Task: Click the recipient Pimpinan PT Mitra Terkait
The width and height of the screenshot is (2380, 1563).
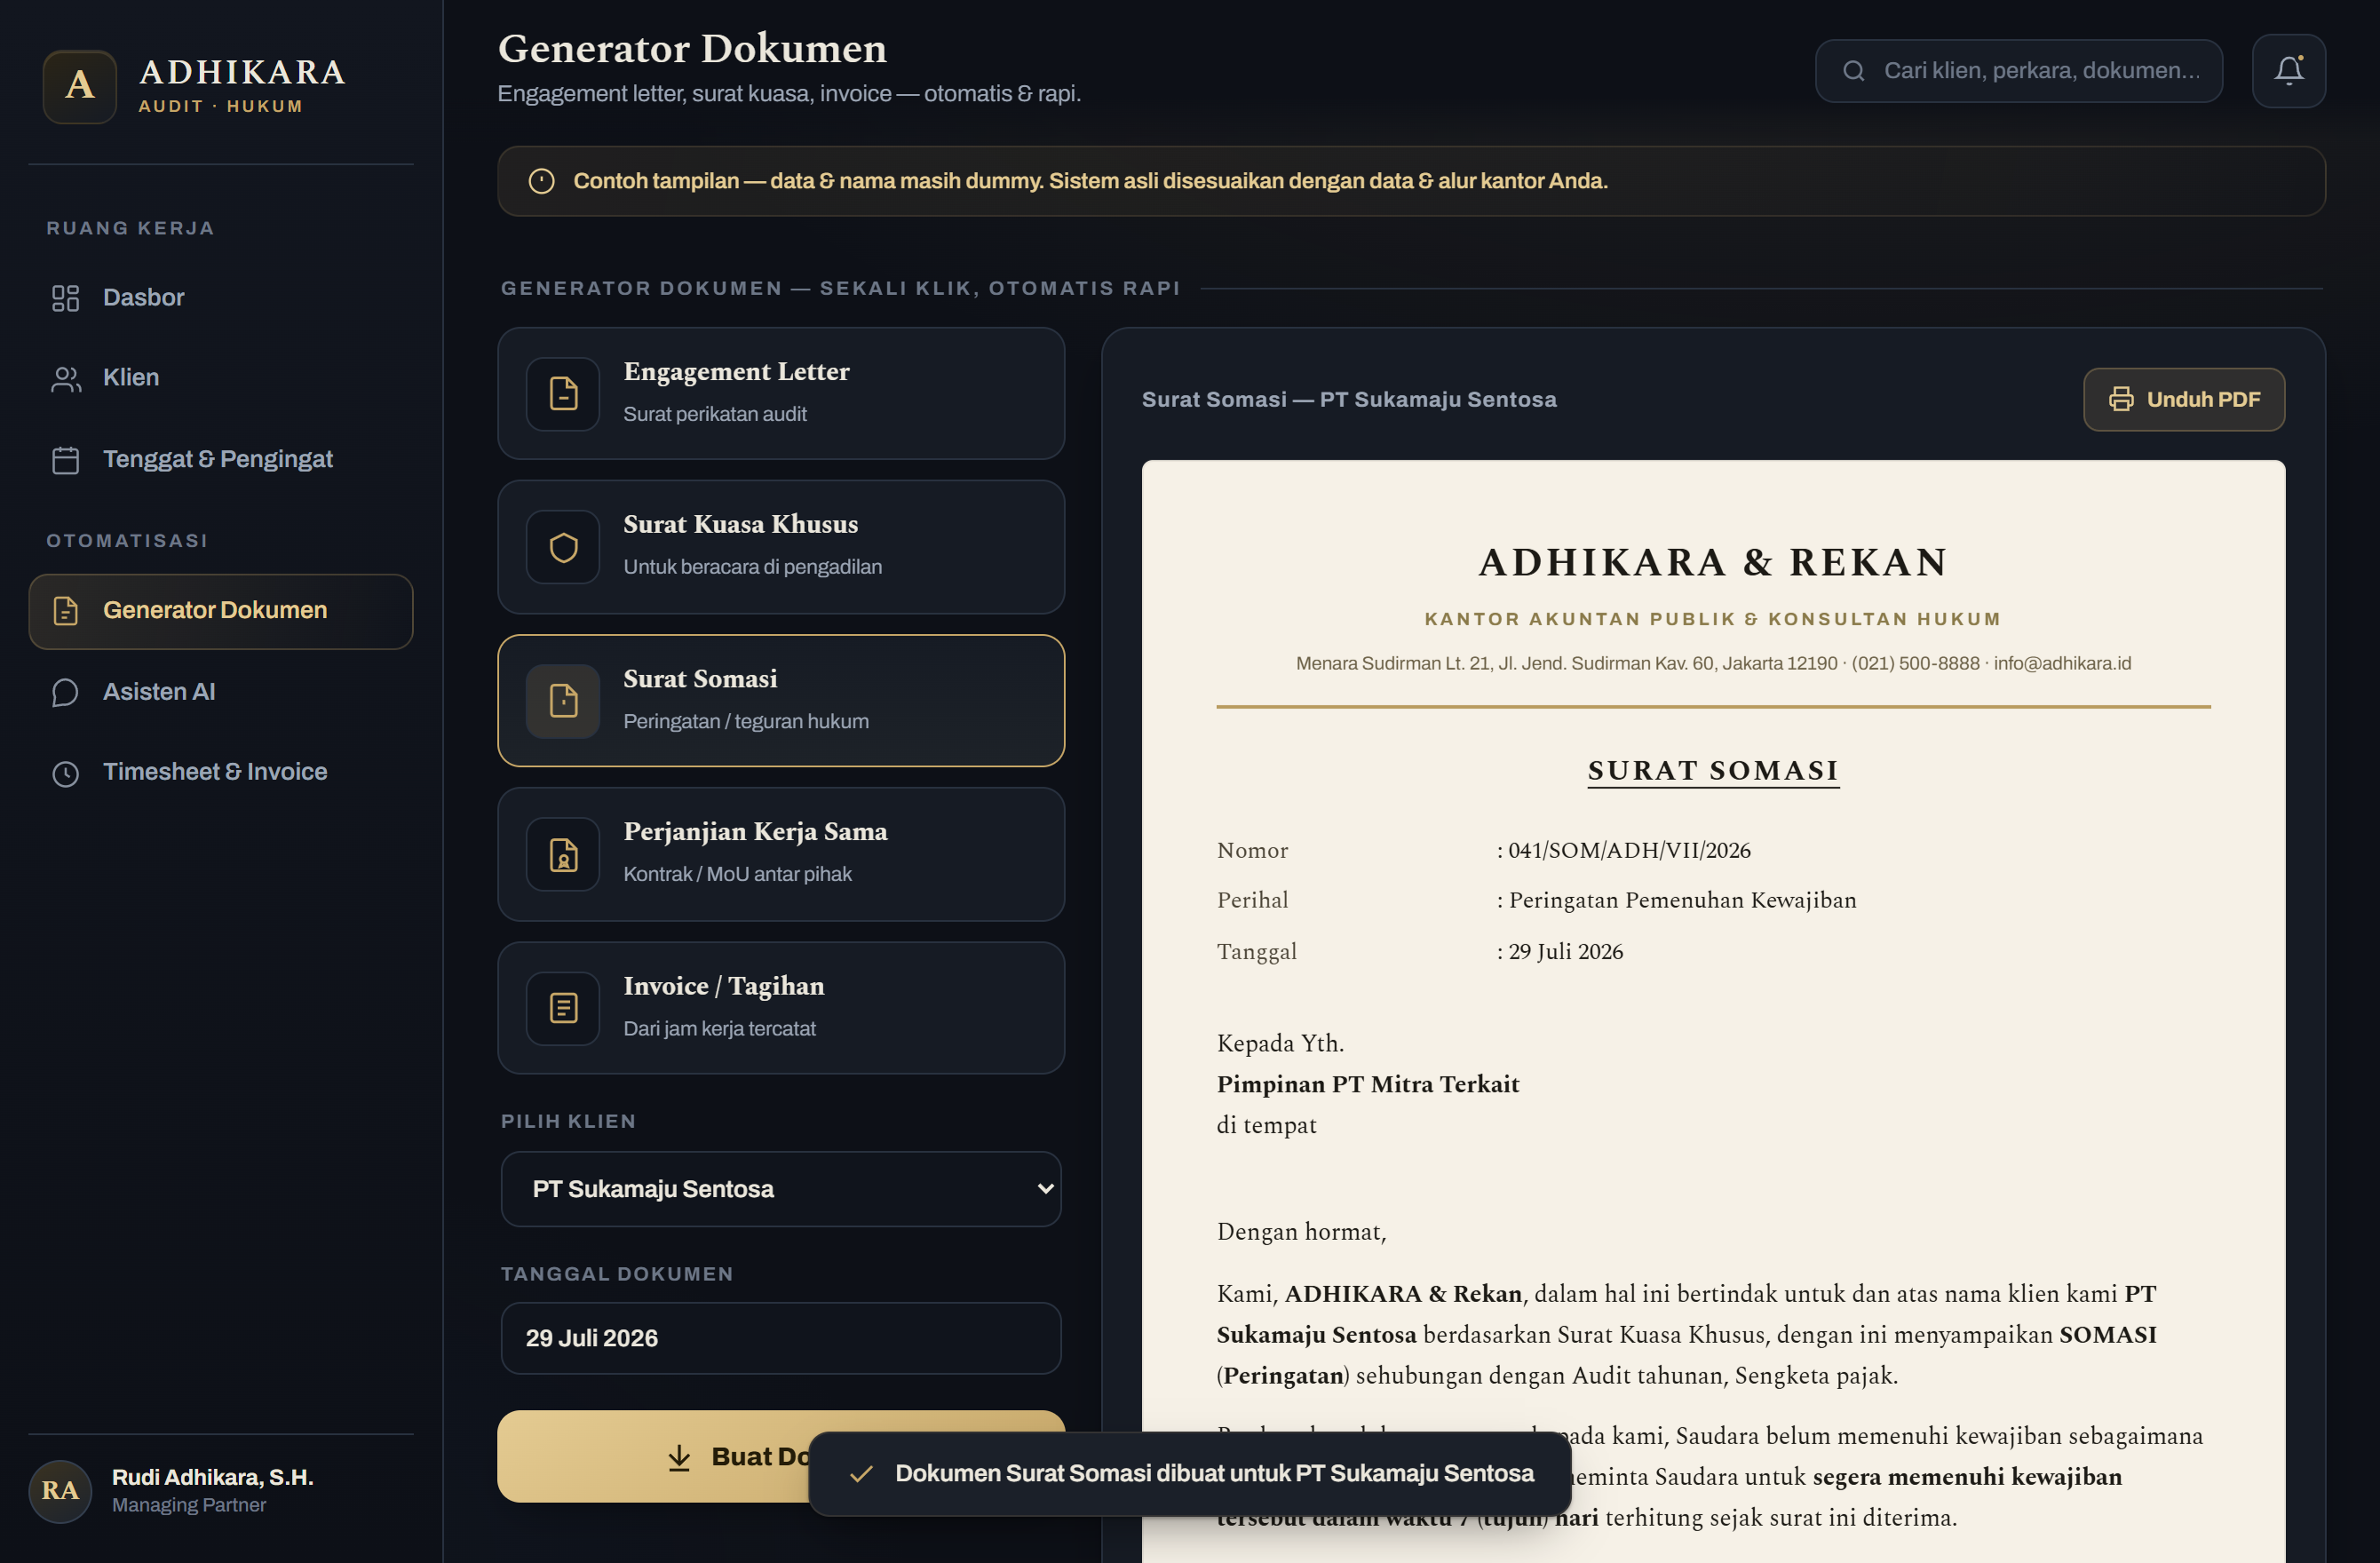Action: coord(1367,1084)
